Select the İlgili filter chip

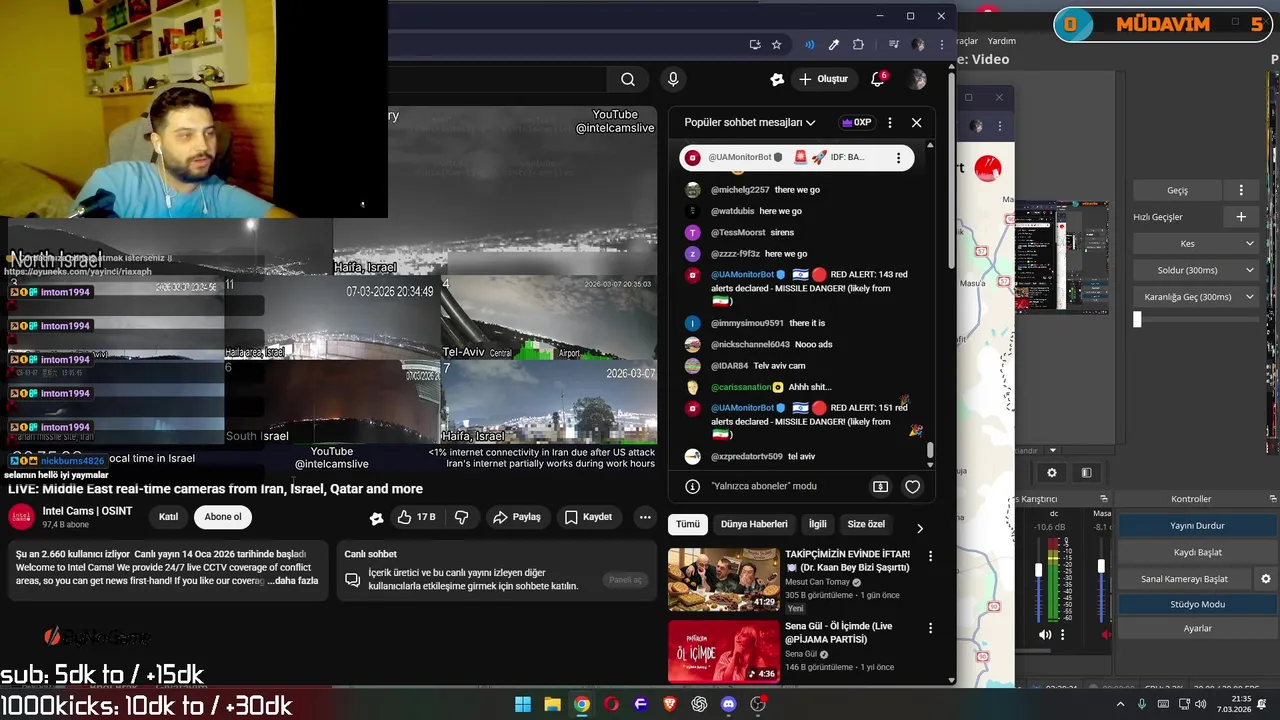click(x=818, y=524)
